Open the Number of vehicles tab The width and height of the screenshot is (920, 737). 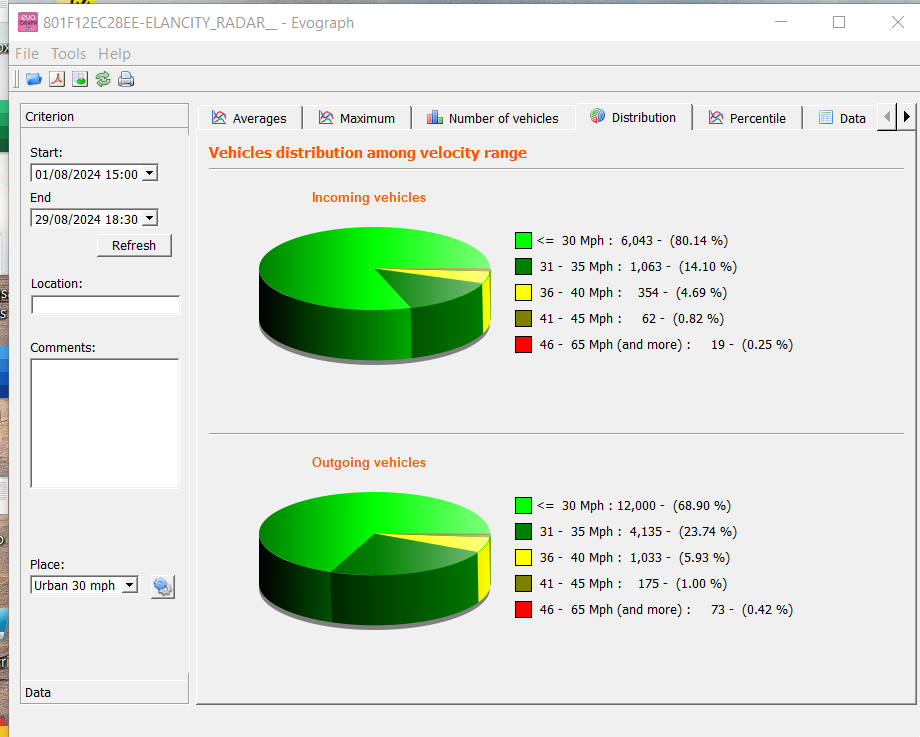pyautogui.click(x=493, y=118)
